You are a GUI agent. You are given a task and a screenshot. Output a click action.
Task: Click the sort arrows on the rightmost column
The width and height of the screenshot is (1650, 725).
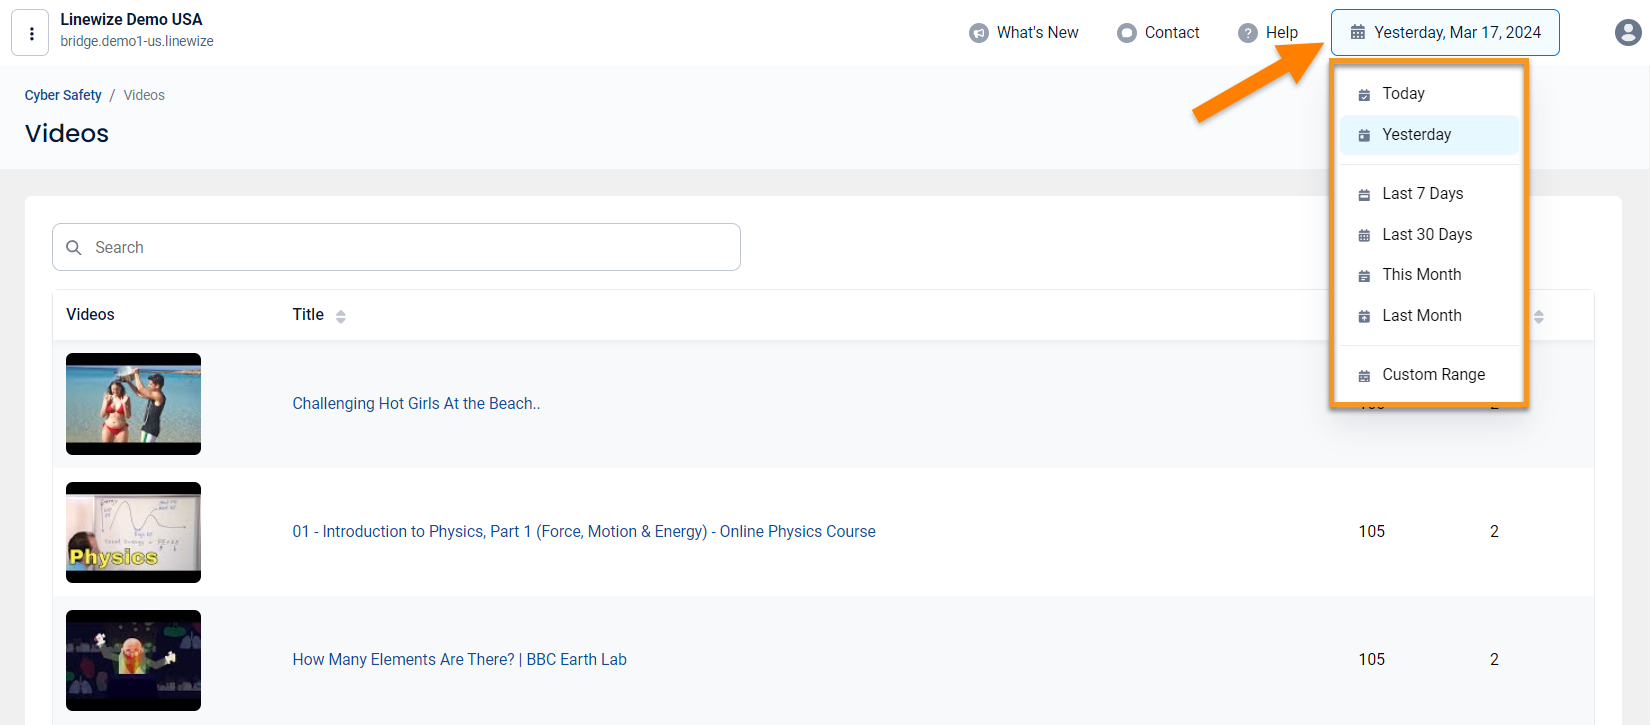[x=1538, y=316]
